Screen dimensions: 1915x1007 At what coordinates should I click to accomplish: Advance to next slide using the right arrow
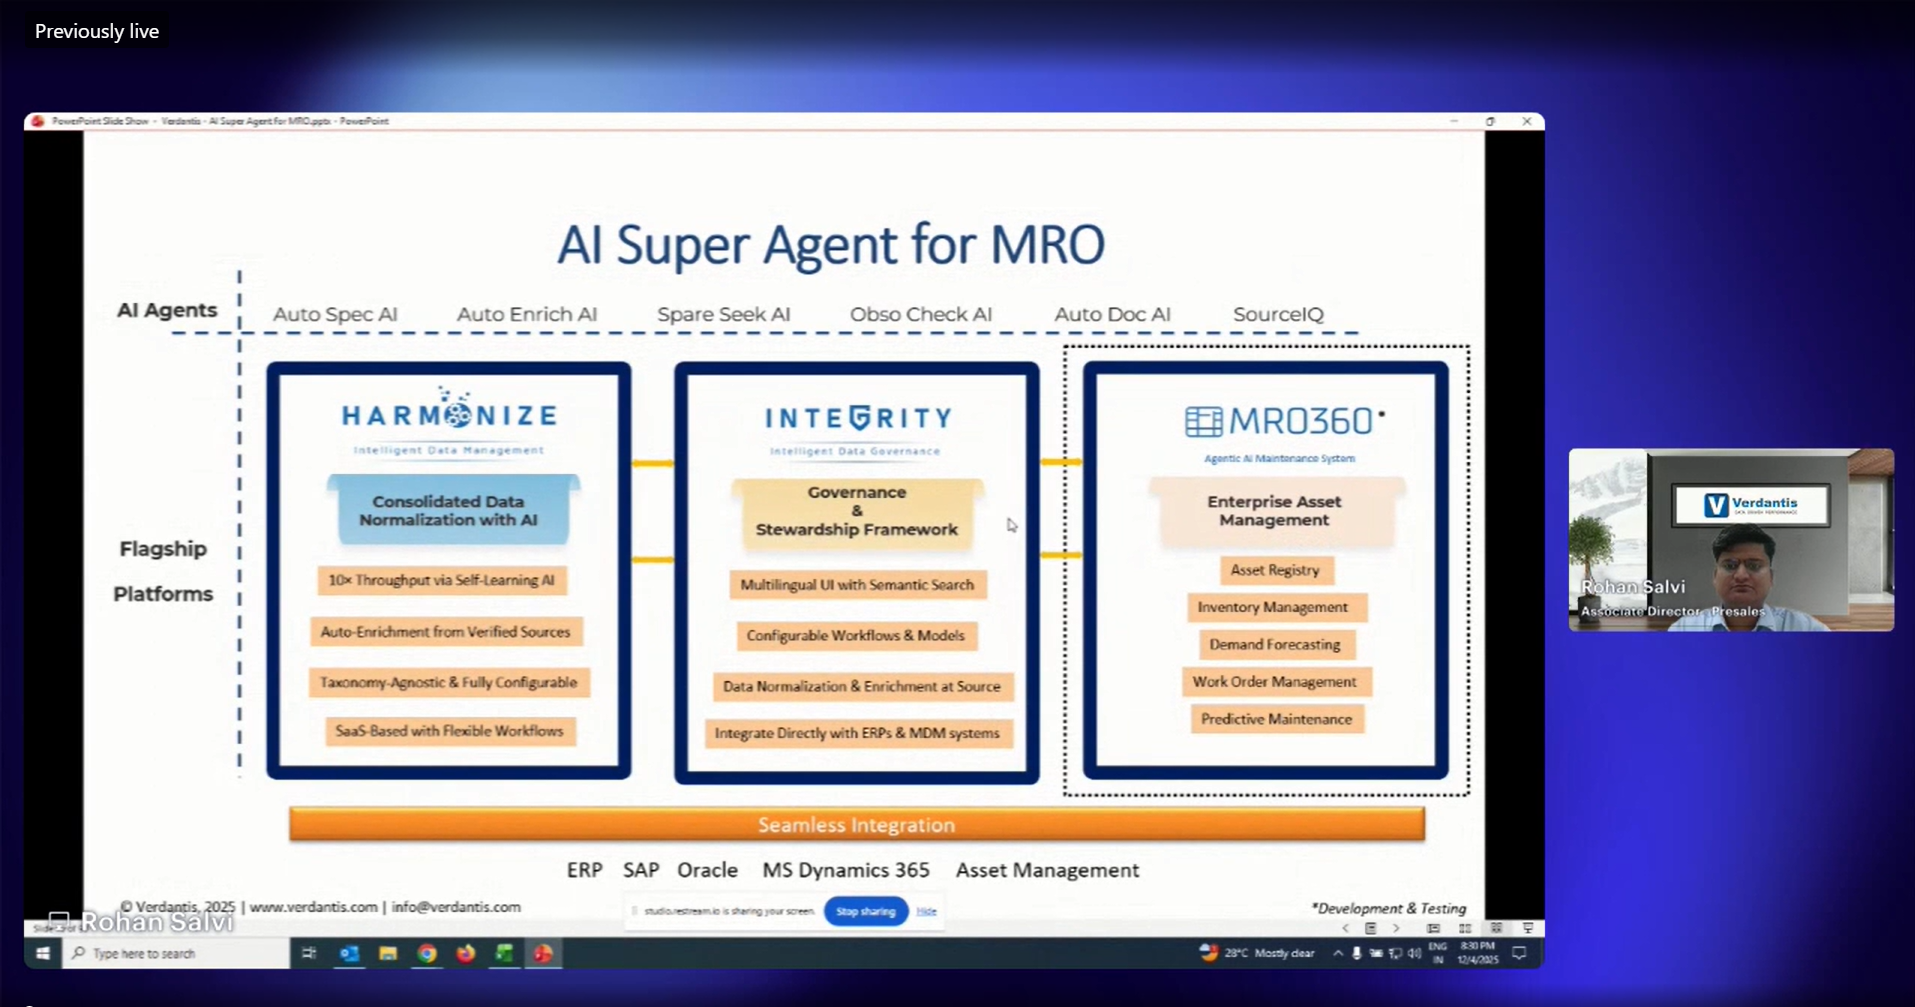tap(1396, 929)
